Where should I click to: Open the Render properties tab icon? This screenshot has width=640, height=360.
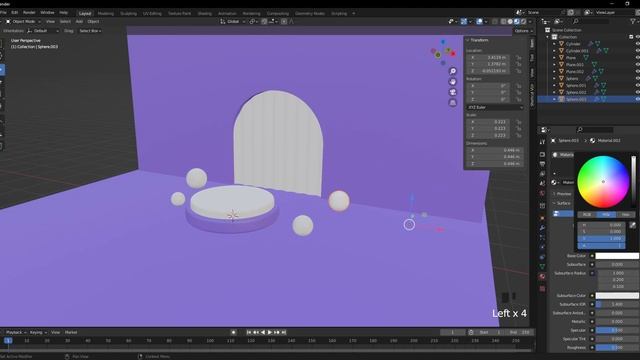[x=542, y=155]
